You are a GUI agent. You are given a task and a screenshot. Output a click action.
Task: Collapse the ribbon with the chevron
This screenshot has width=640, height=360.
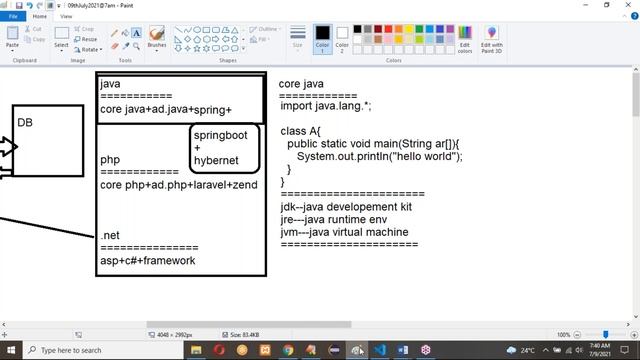click(x=624, y=16)
